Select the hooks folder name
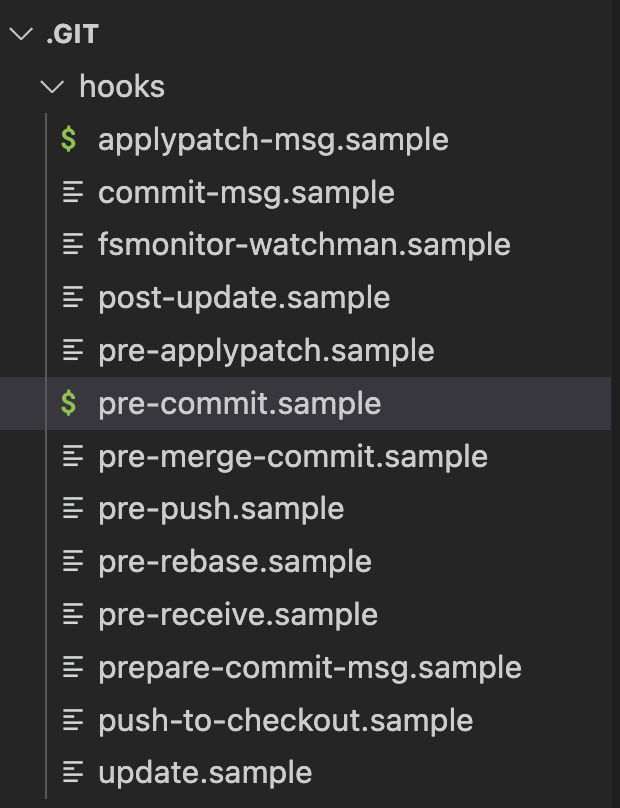 122,87
